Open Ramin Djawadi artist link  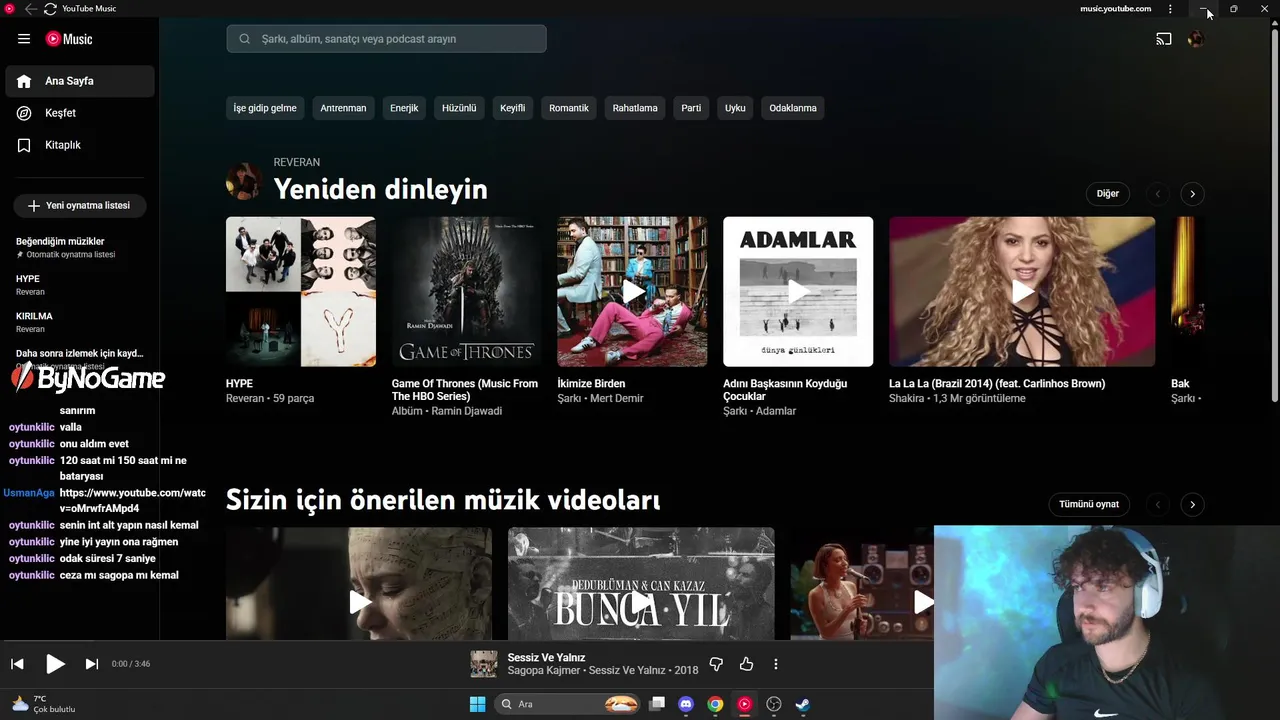click(x=467, y=411)
